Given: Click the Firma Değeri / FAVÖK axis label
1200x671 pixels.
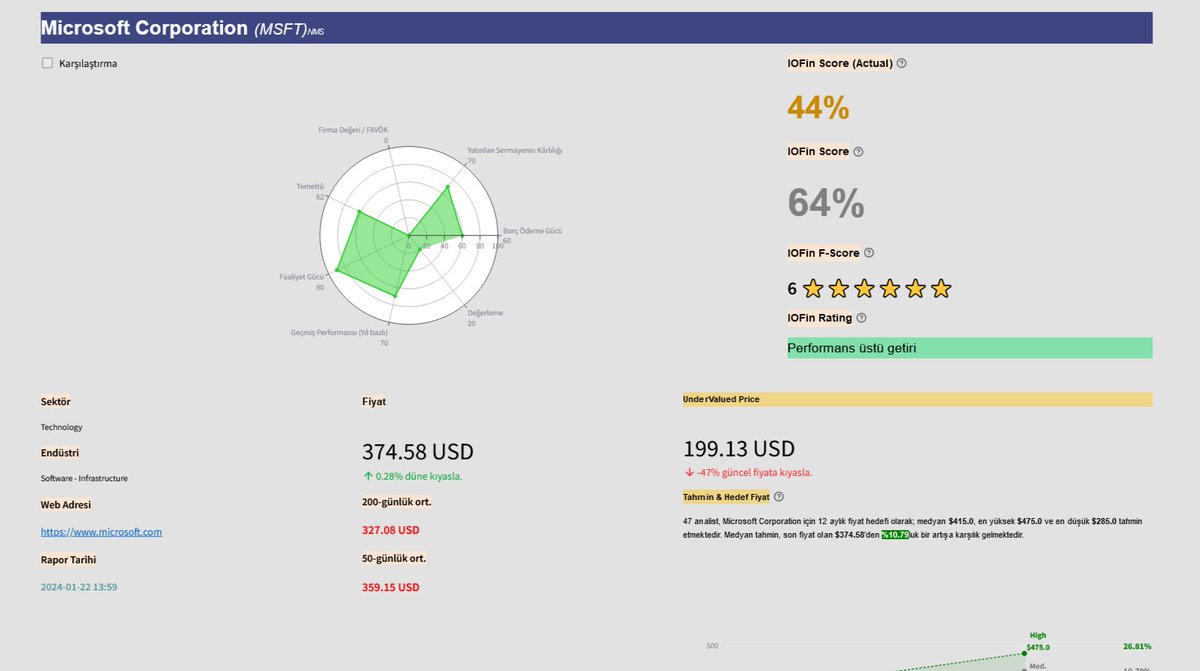Looking at the screenshot, I should pos(353,130).
